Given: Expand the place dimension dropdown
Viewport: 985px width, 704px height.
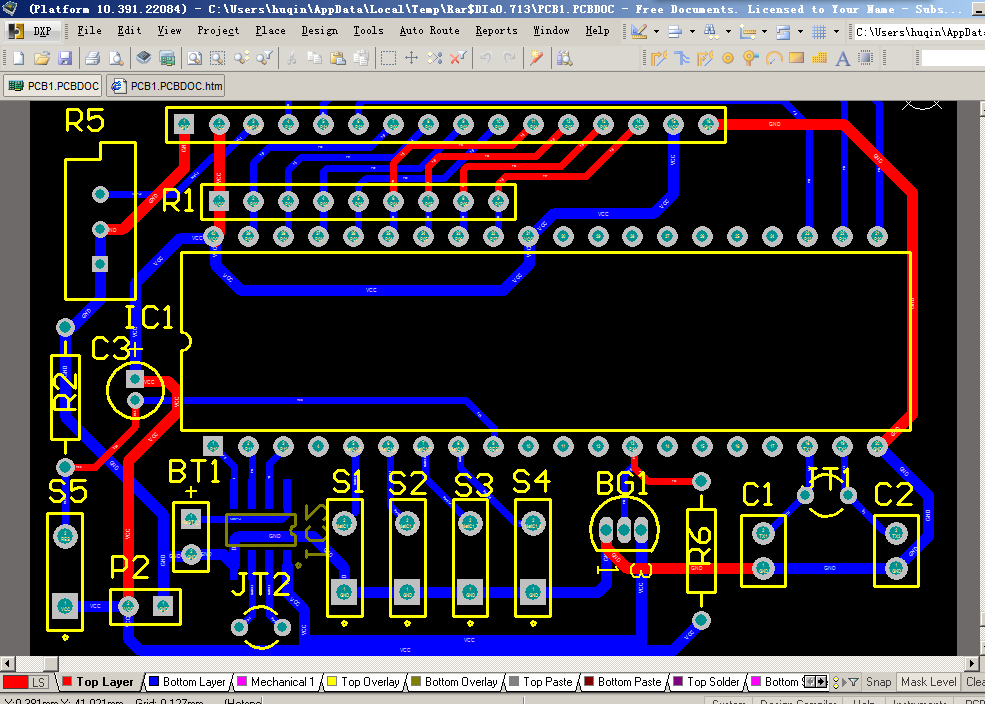Looking at the screenshot, I should (x=765, y=31).
